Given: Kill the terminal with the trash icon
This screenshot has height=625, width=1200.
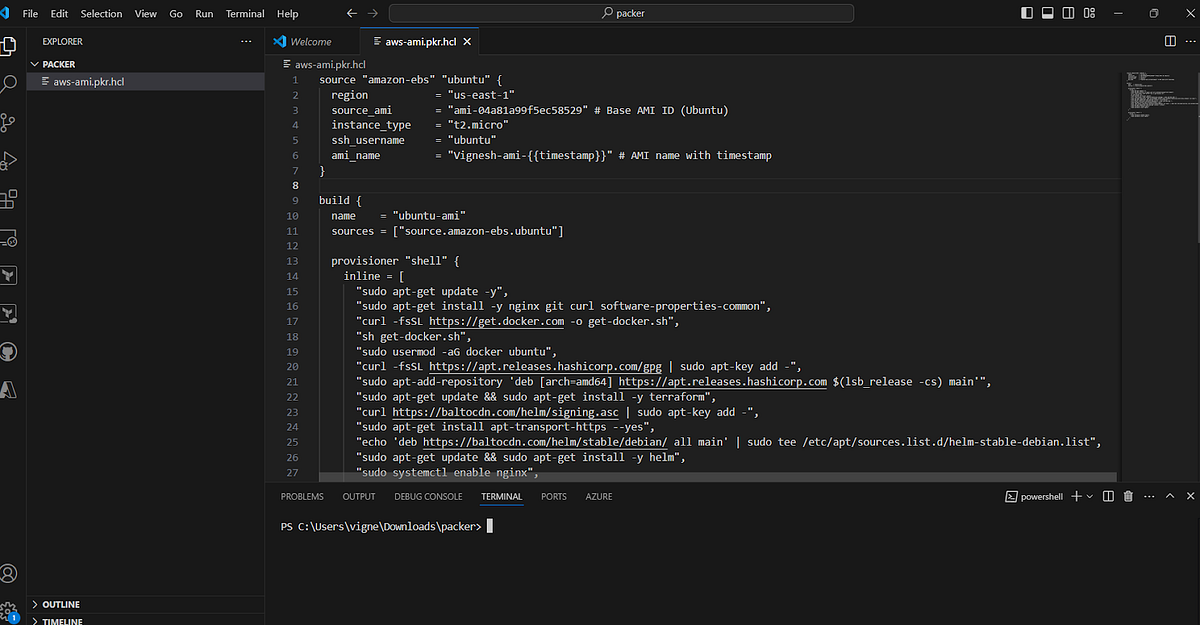Looking at the screenshot, I should click(x=1128, y=496).
